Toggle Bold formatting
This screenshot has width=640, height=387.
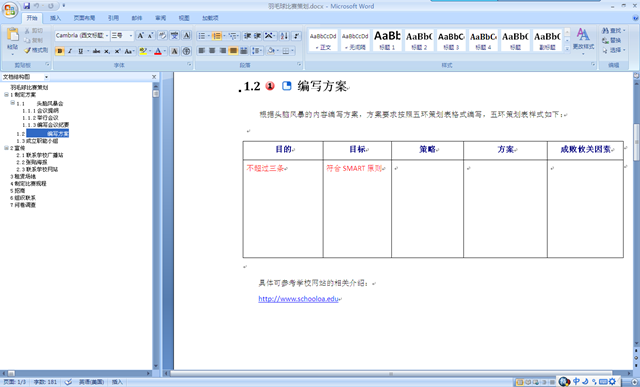60,51
